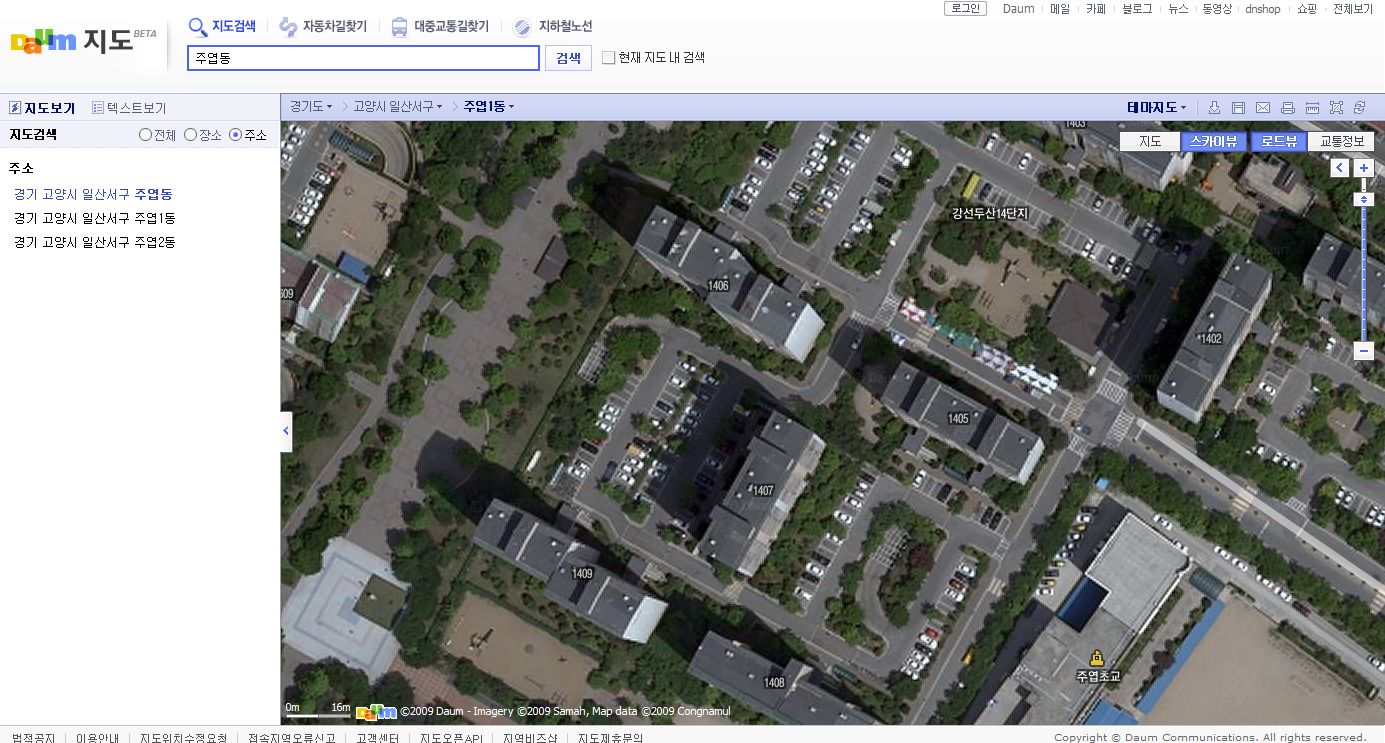The image size is (1385, 743).
Task: Click building number 1408 label
Action: 774,683
